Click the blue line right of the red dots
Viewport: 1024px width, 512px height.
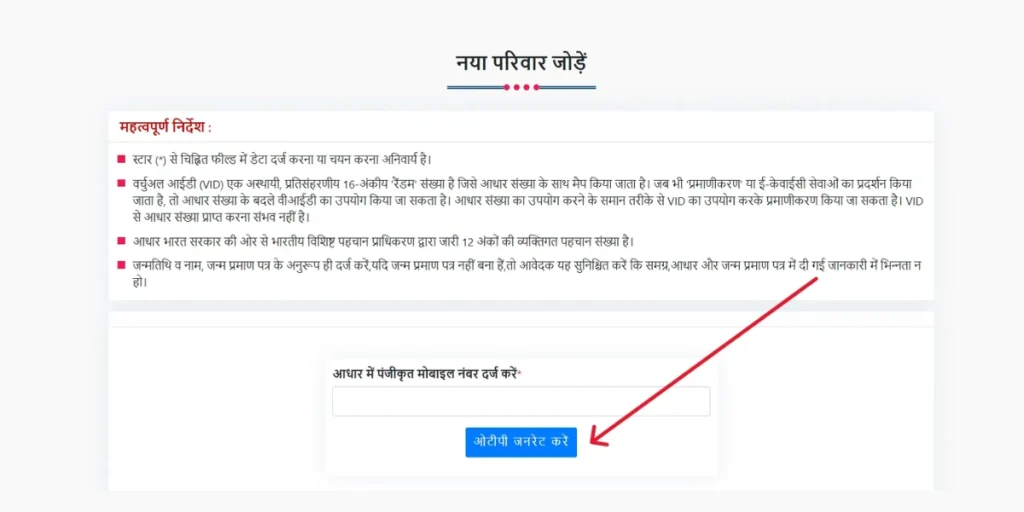point(568,87)
